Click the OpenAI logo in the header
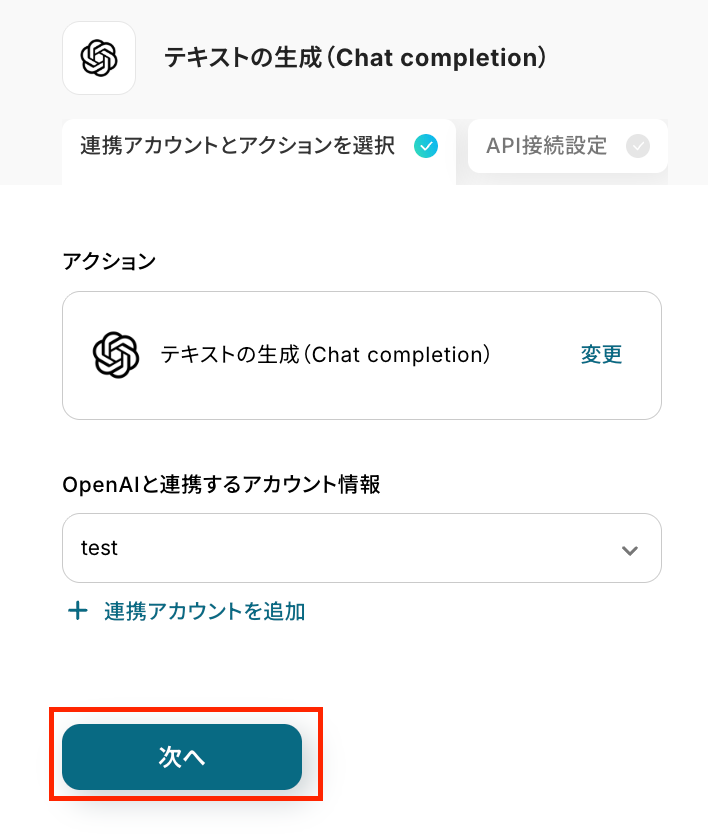The width and height of the screenshot is (708, 838). click(99, 58)
